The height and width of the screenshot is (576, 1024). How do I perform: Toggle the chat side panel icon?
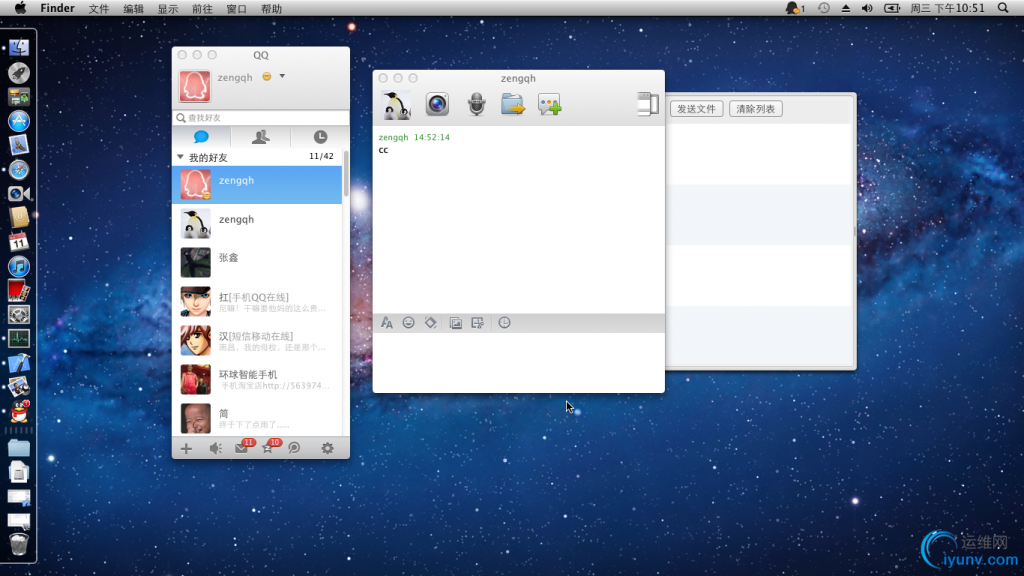coord(648,104)
